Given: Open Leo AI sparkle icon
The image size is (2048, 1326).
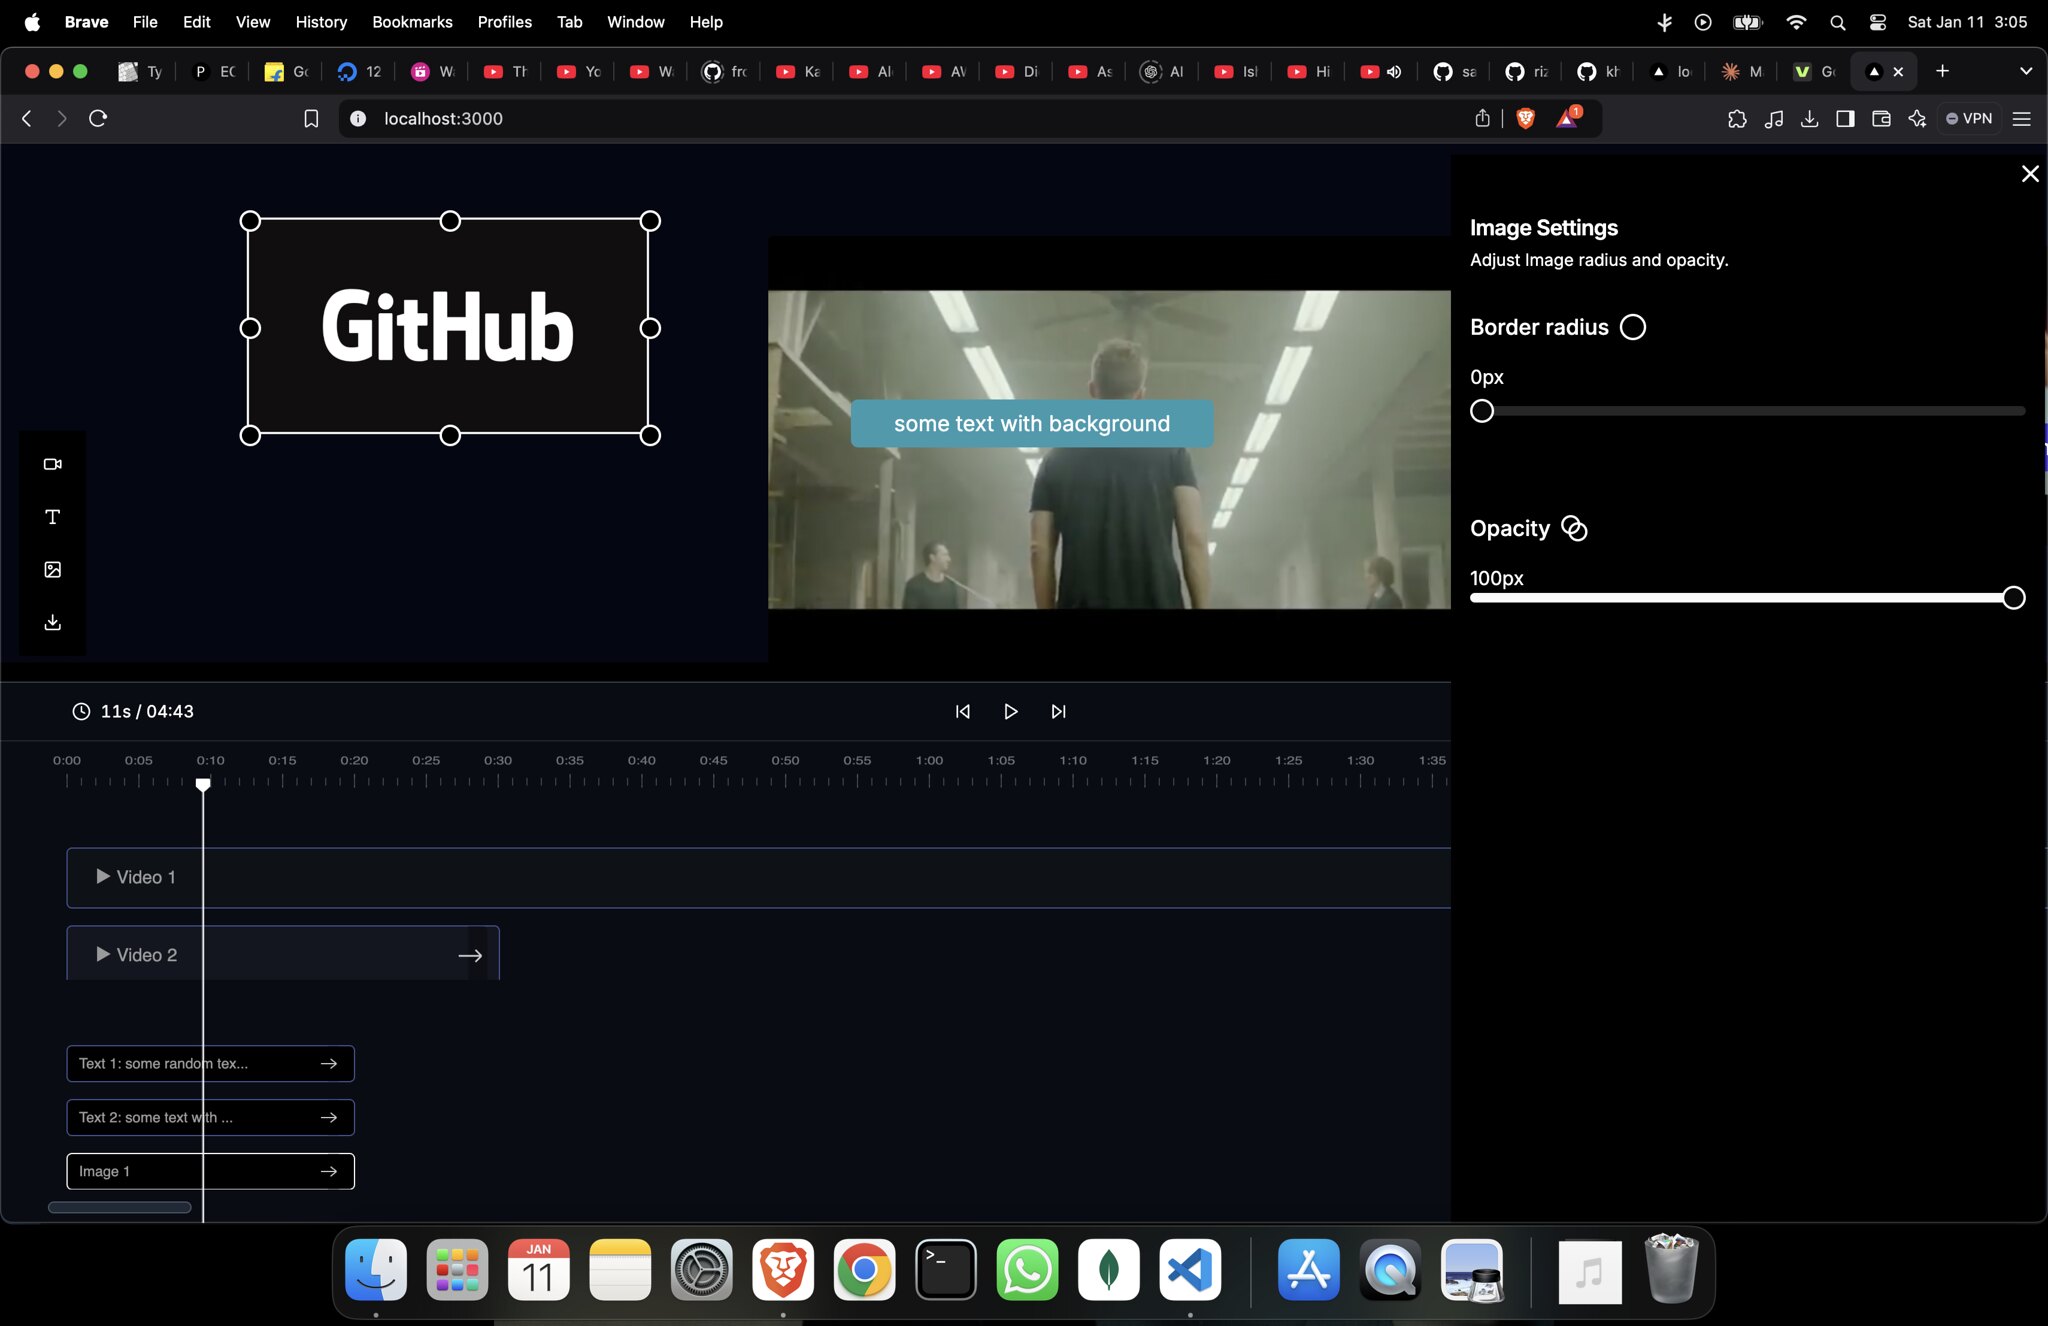Looking at the screenshot, I should pos(1917,119).
